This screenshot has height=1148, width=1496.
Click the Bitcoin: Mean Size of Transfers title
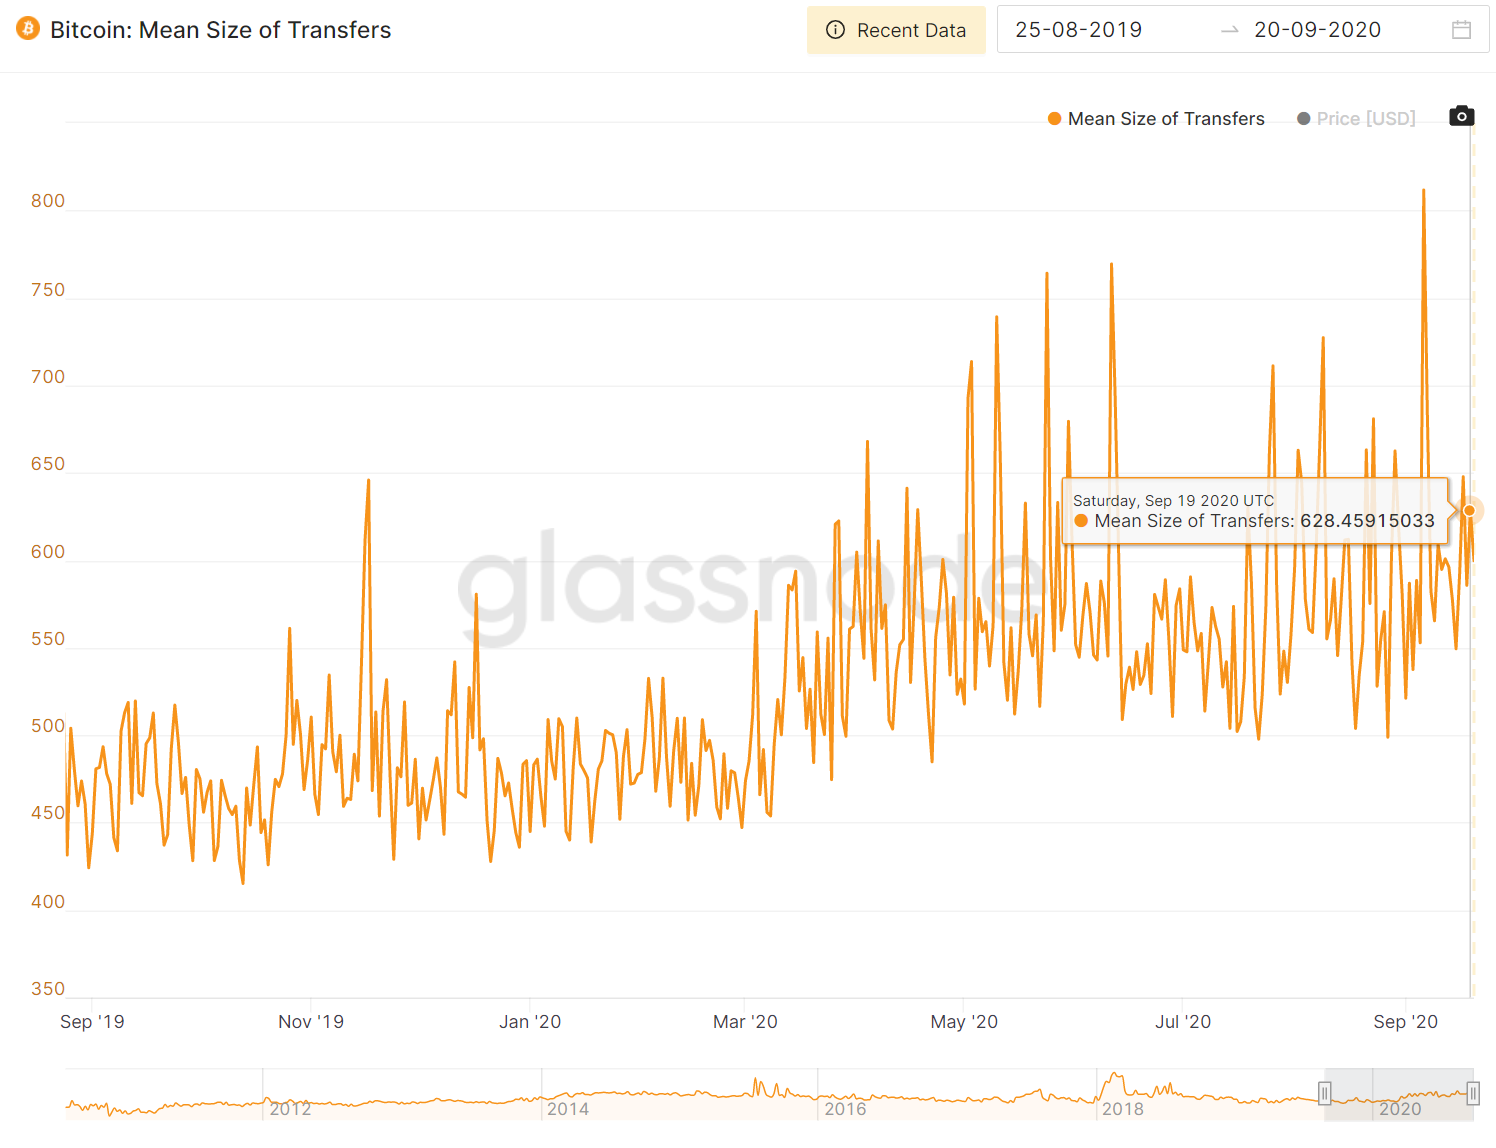click(x=220, y=30)
